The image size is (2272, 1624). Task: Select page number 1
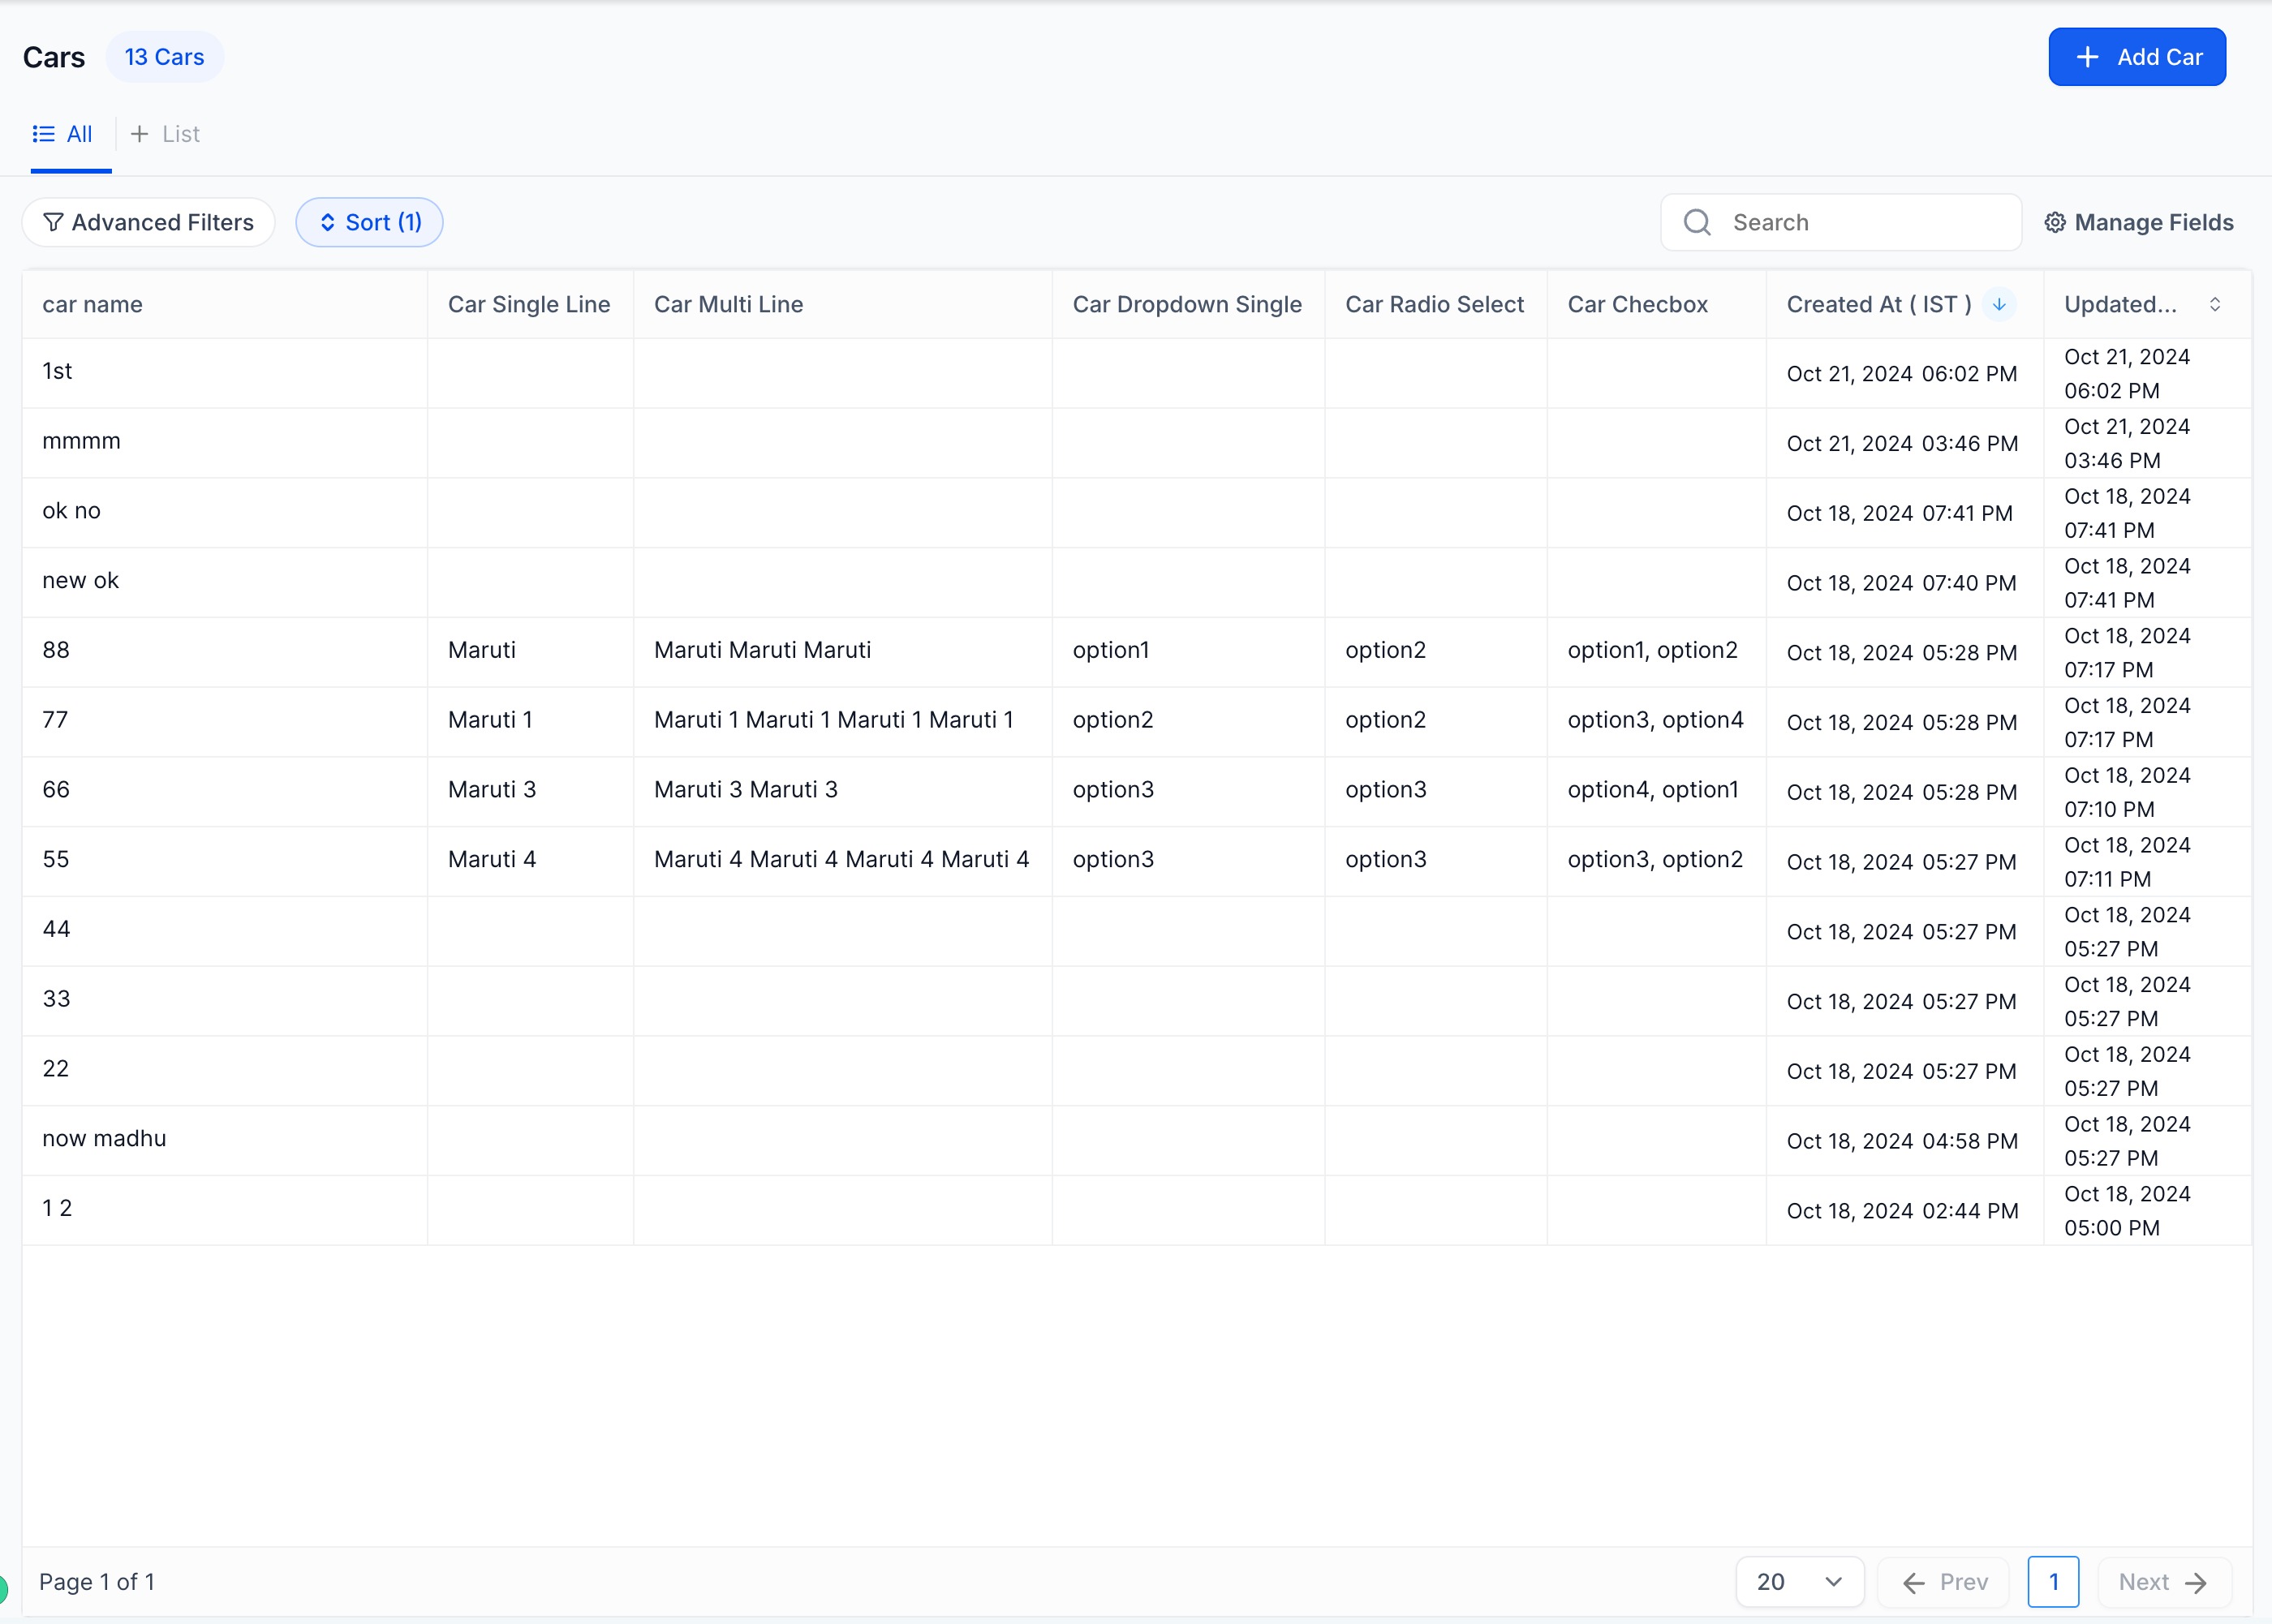coord(2053,1582)
